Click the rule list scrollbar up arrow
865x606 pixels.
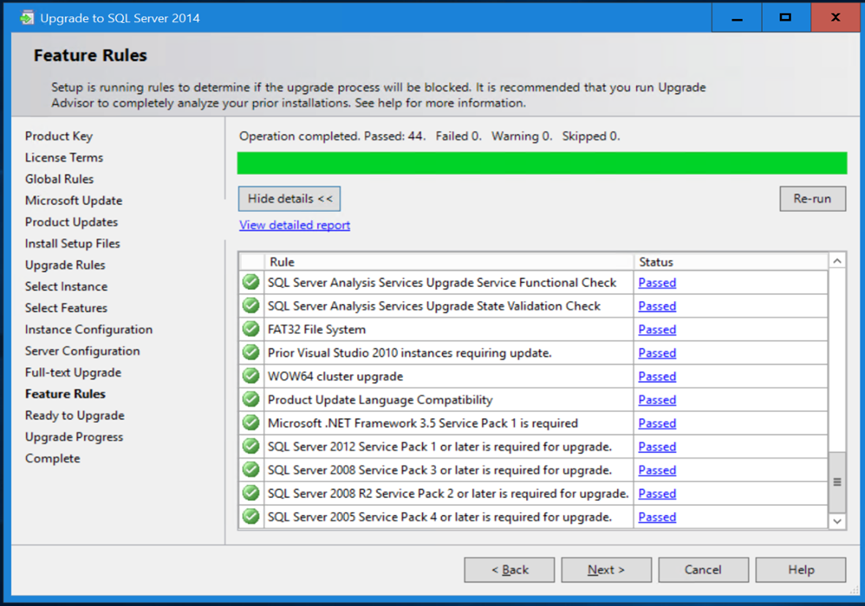pyautogui.click(x=837, y=261)
